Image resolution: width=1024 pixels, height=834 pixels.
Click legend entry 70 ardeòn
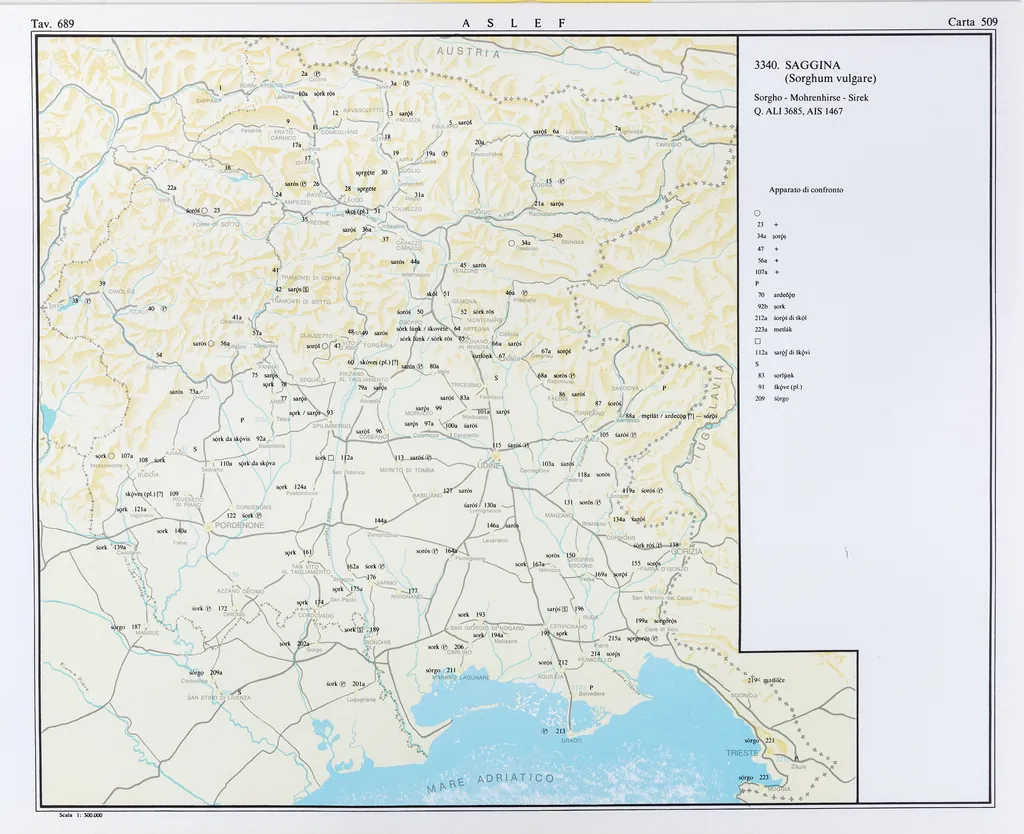775,296
